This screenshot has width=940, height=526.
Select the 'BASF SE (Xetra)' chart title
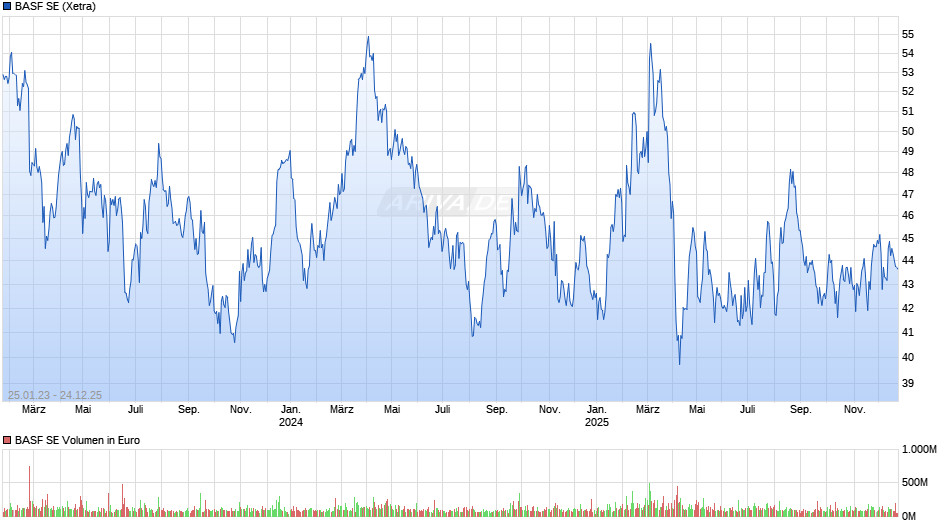pyautogui.click(x=55, y=7)
